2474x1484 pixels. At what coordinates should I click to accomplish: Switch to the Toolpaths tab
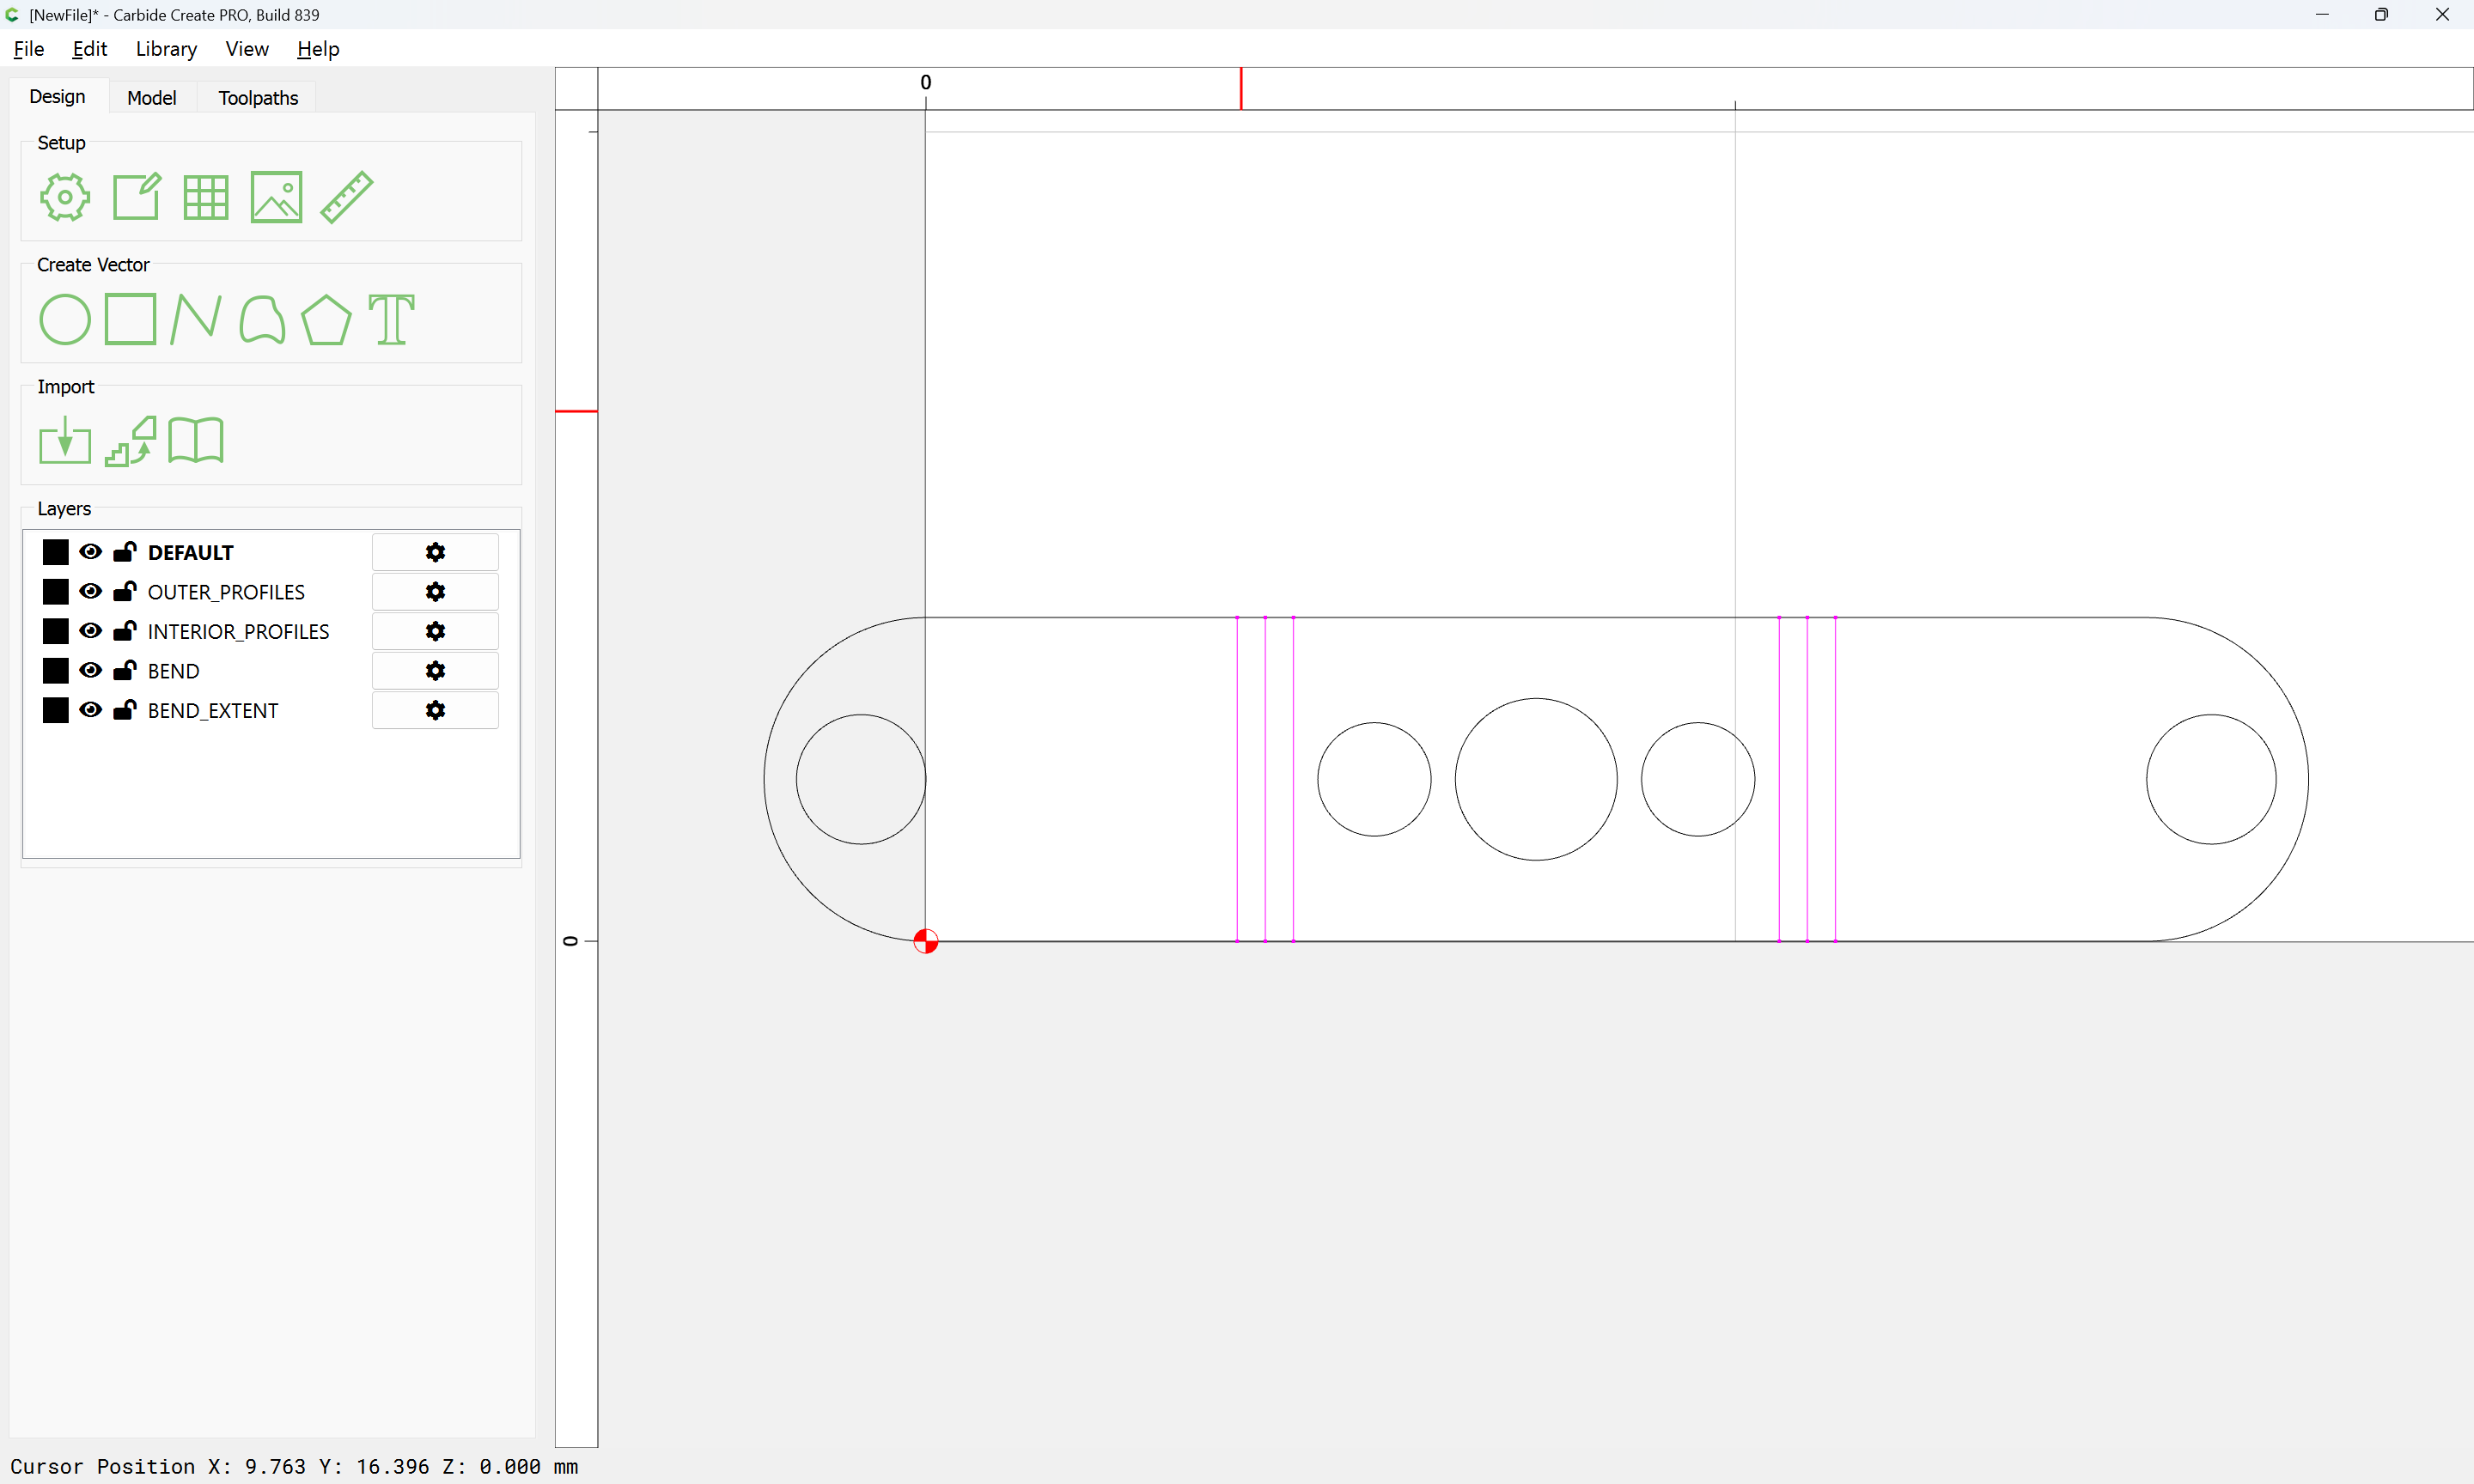click(x=258, y=98)
